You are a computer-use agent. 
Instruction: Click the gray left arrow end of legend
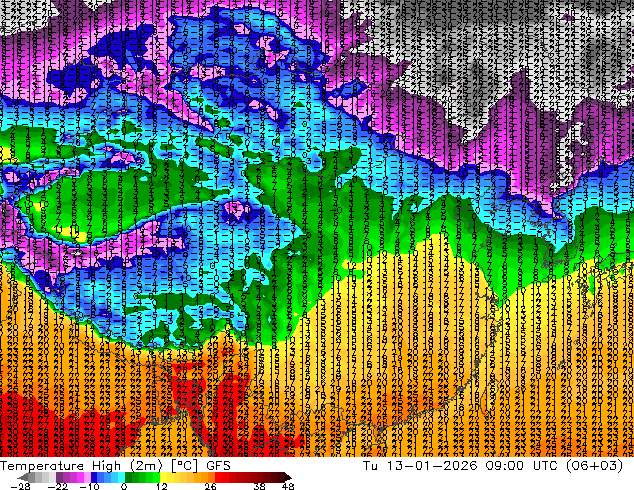click(22, 477)
